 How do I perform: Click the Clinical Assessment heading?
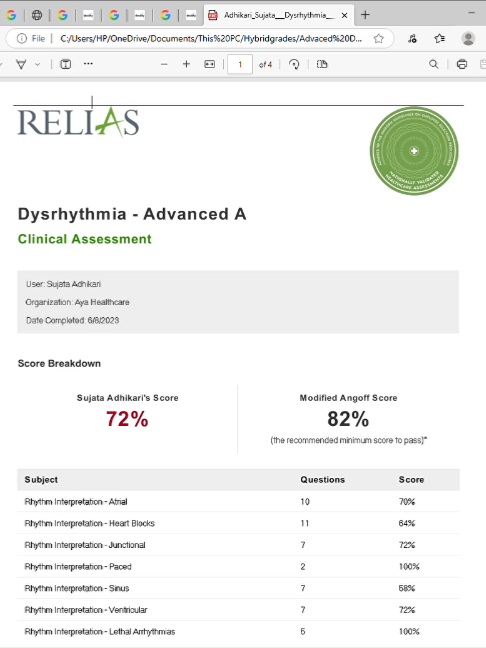85,239
